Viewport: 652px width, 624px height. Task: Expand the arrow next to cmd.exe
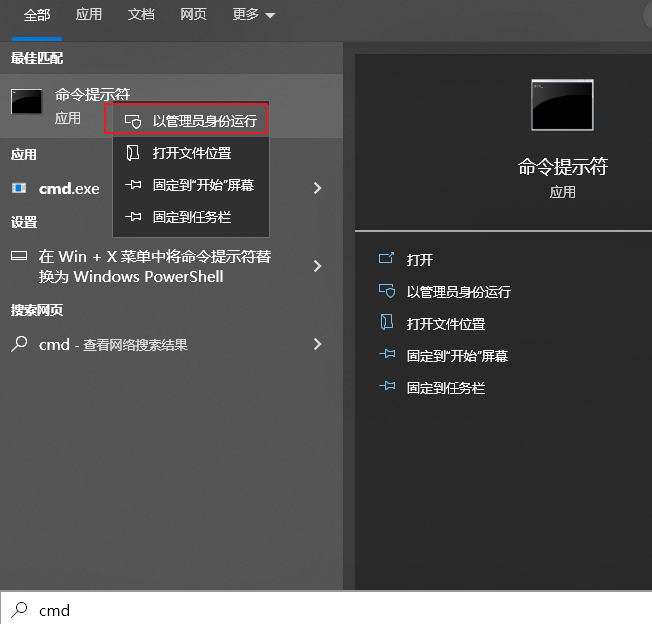coord(317,188)
